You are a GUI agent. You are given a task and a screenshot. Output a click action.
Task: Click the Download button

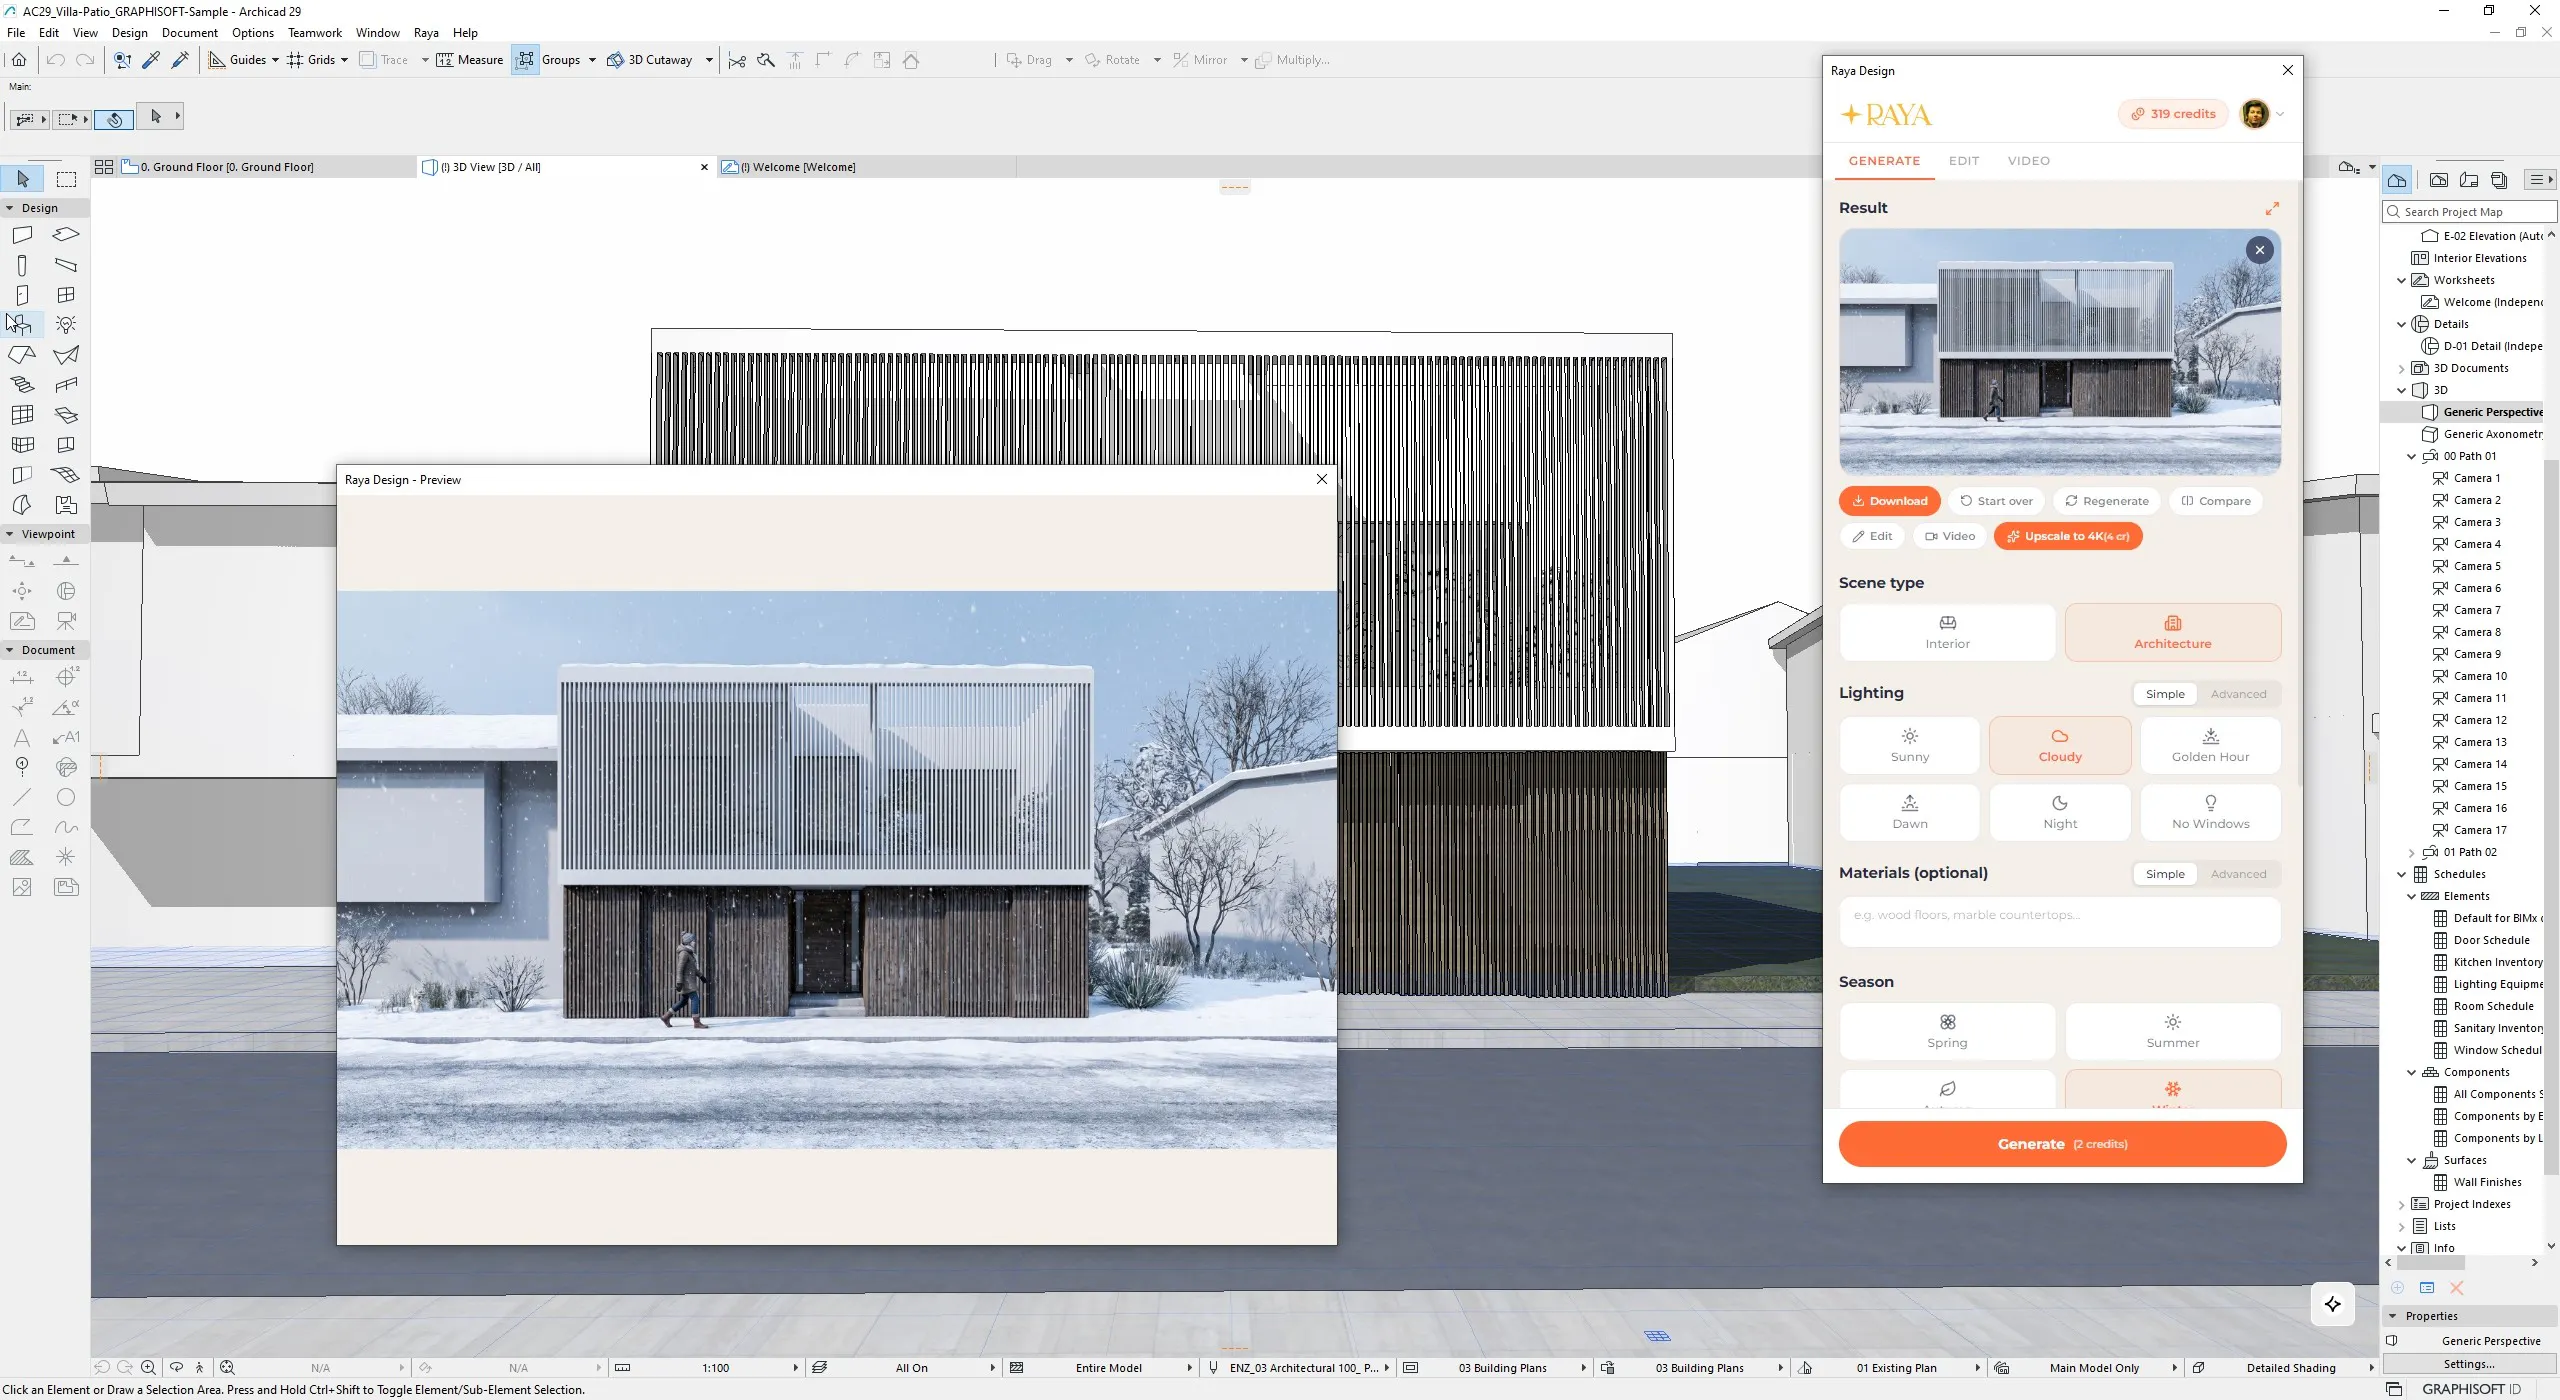coord(1889,501)
